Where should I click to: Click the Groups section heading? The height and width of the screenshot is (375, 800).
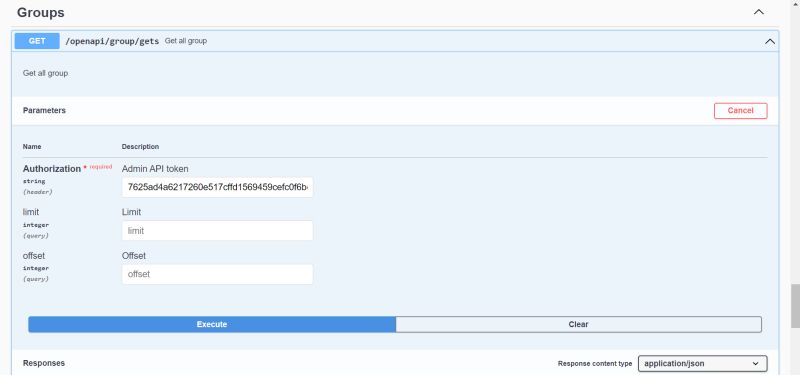point(41,12)
